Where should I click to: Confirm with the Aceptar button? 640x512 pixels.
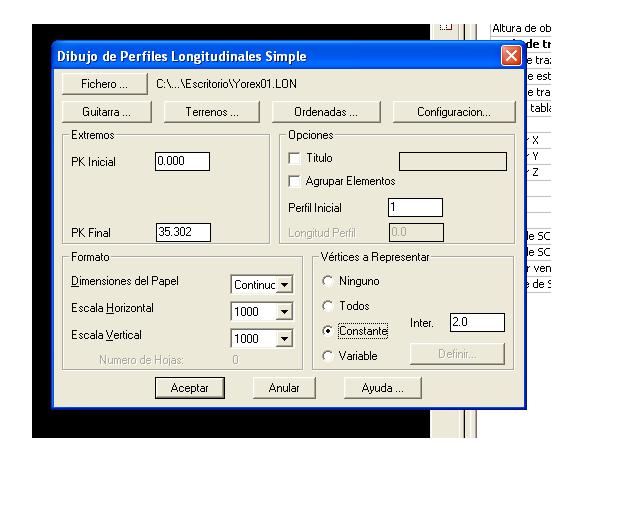190,387
